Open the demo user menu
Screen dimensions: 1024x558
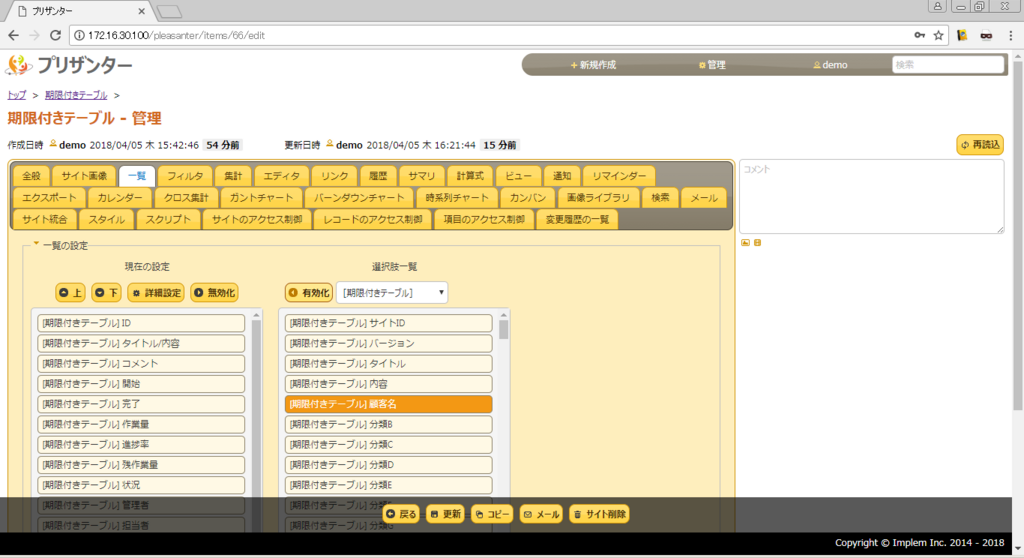point(830,65)
